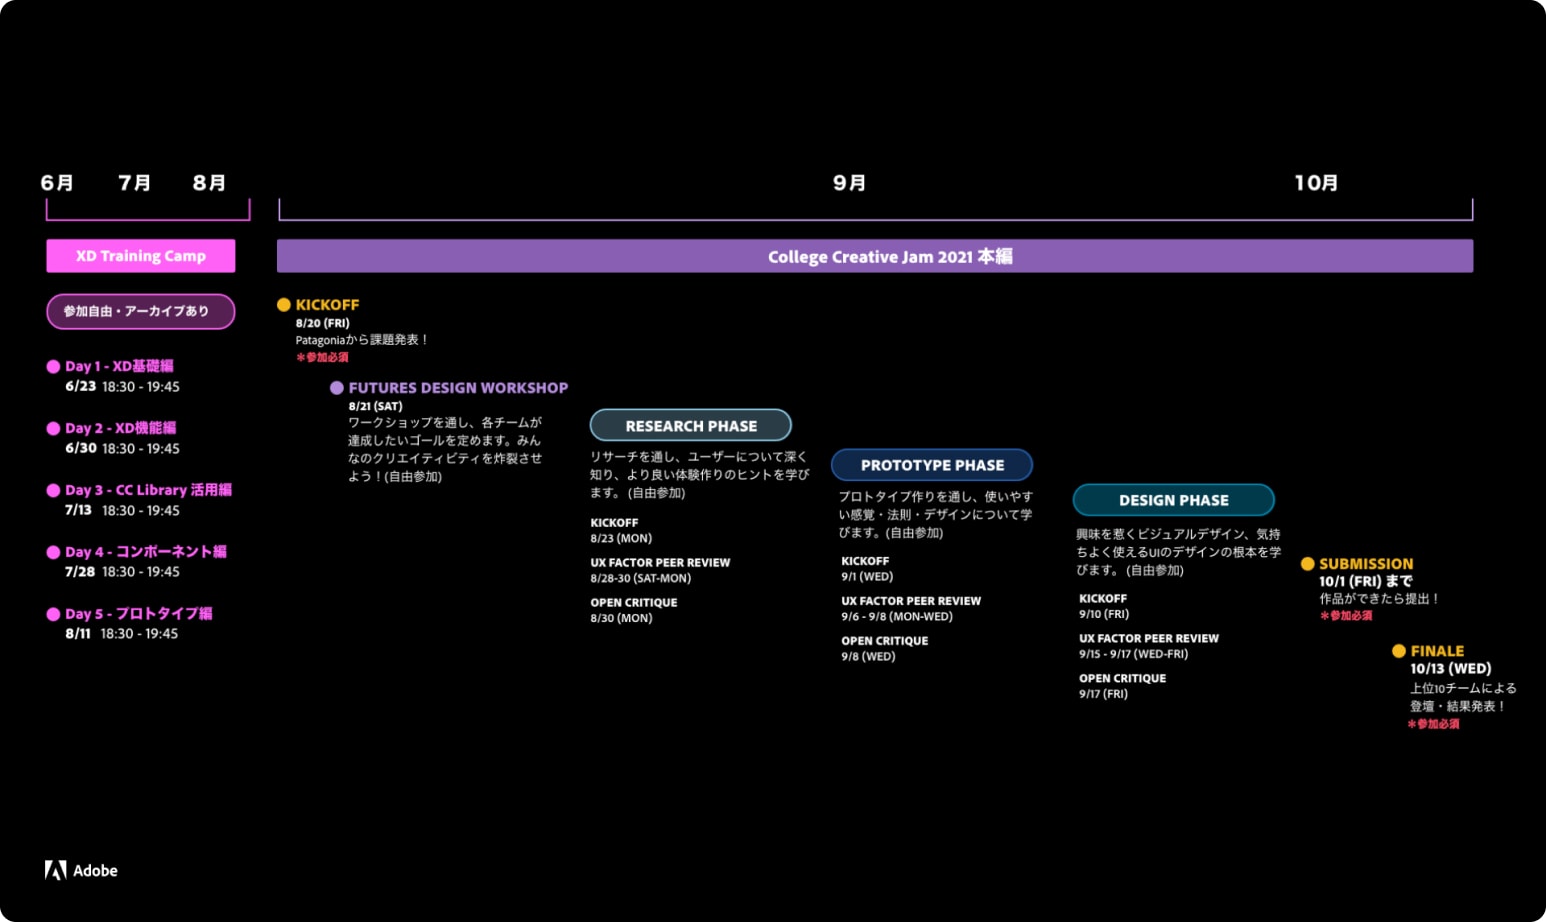The width and height of the screenshot is (1546, 922).
Task: Select the XD Training Camp banner
Action: click(141, 256)
